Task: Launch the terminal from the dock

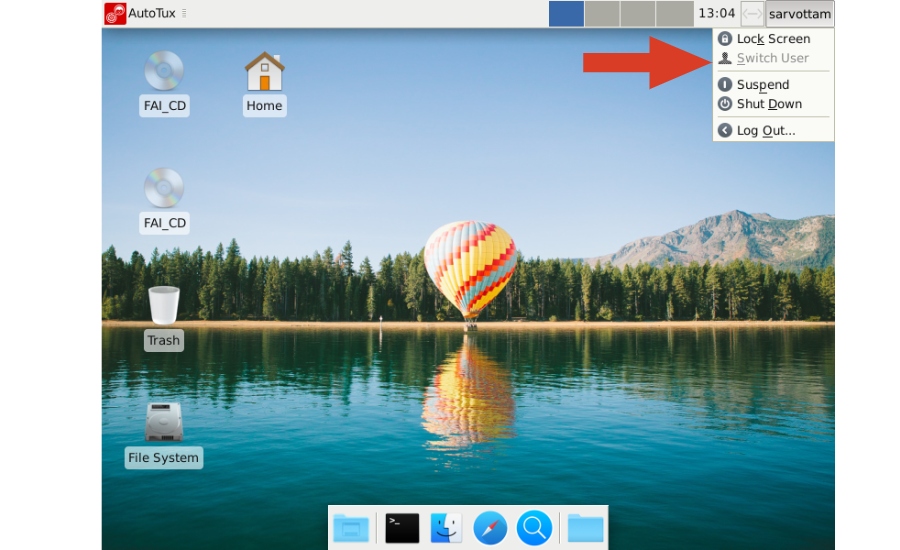Action: click(x=402, y=528)
